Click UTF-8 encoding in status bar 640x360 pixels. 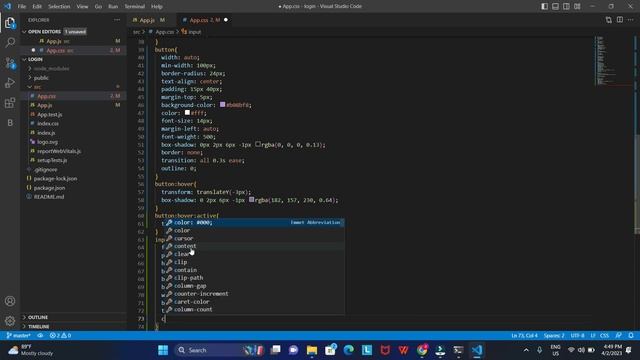coord(577,336)
